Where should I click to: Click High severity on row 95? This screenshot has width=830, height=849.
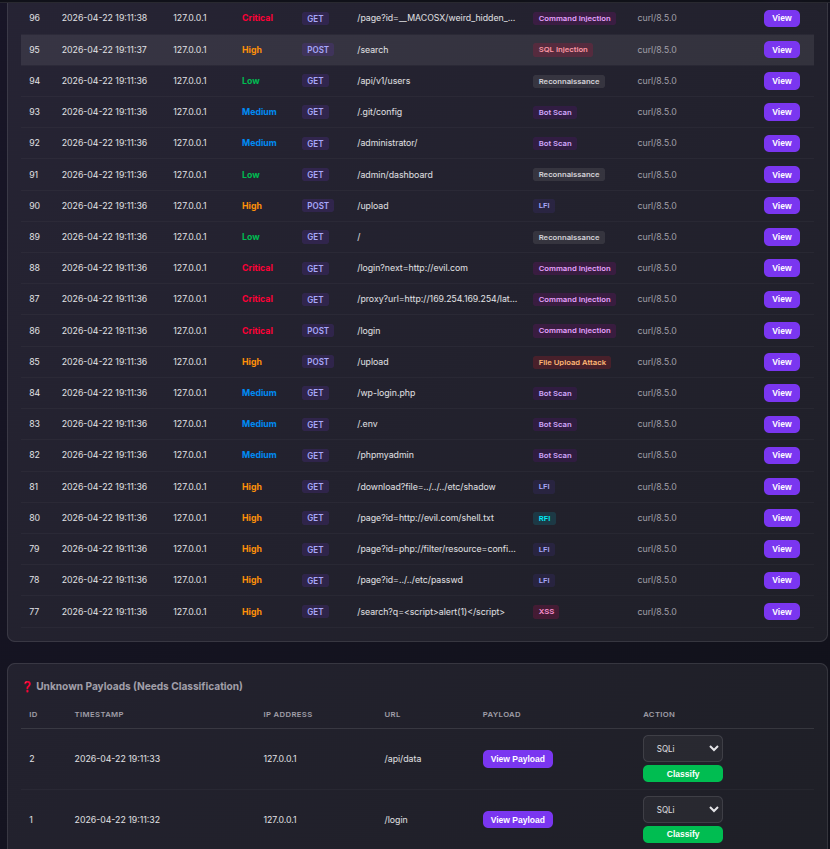click(252, 50)
